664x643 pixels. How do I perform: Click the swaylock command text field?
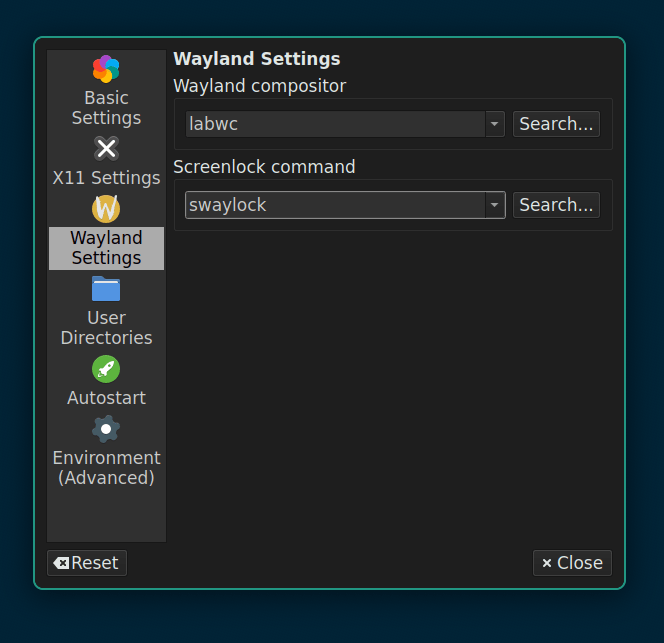coord(335,205)
